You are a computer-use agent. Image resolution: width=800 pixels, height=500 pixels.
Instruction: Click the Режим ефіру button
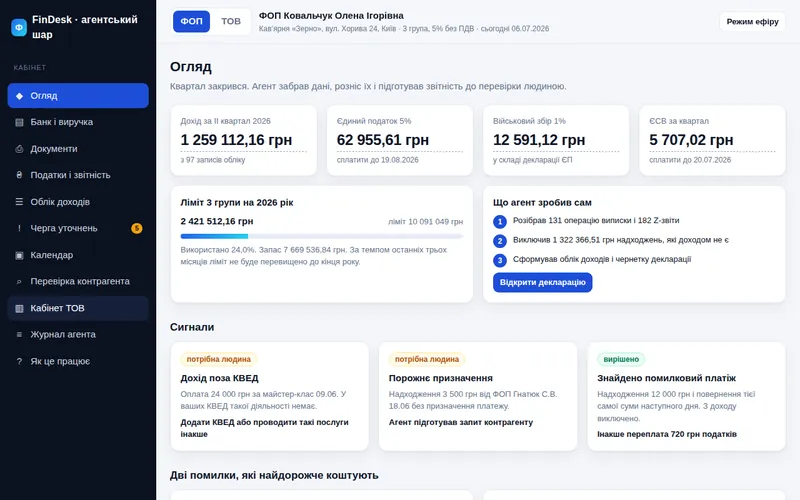coord(752,21)
